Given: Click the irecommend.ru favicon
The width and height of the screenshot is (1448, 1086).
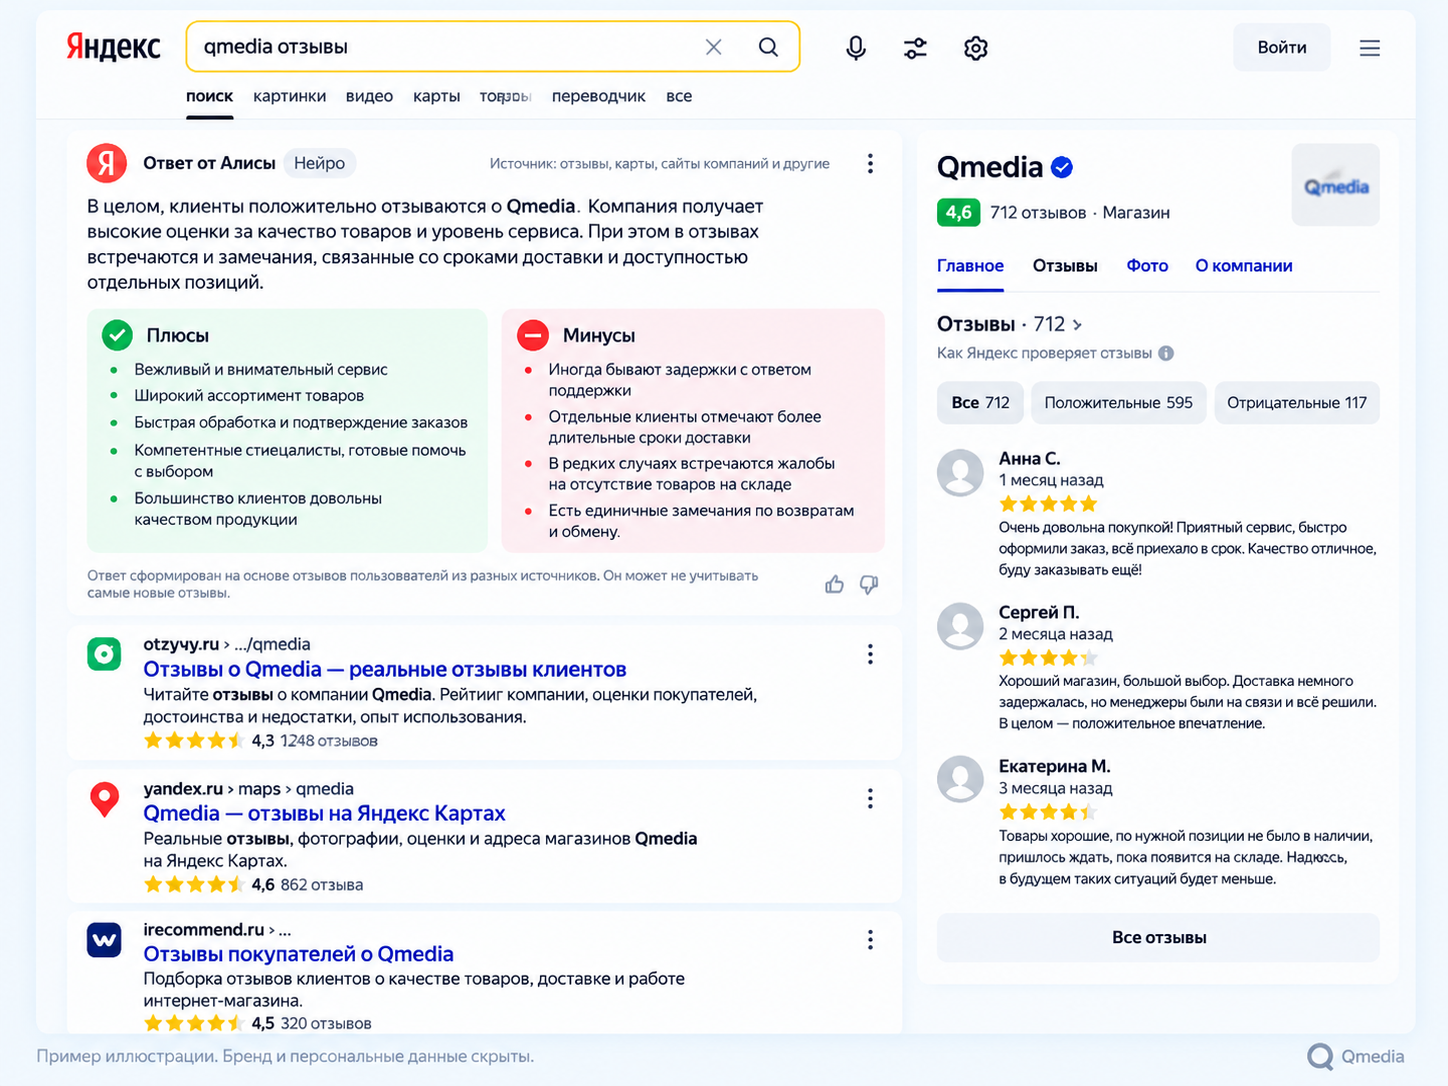Looking at the screenshot, I should (x=104, y=940).
